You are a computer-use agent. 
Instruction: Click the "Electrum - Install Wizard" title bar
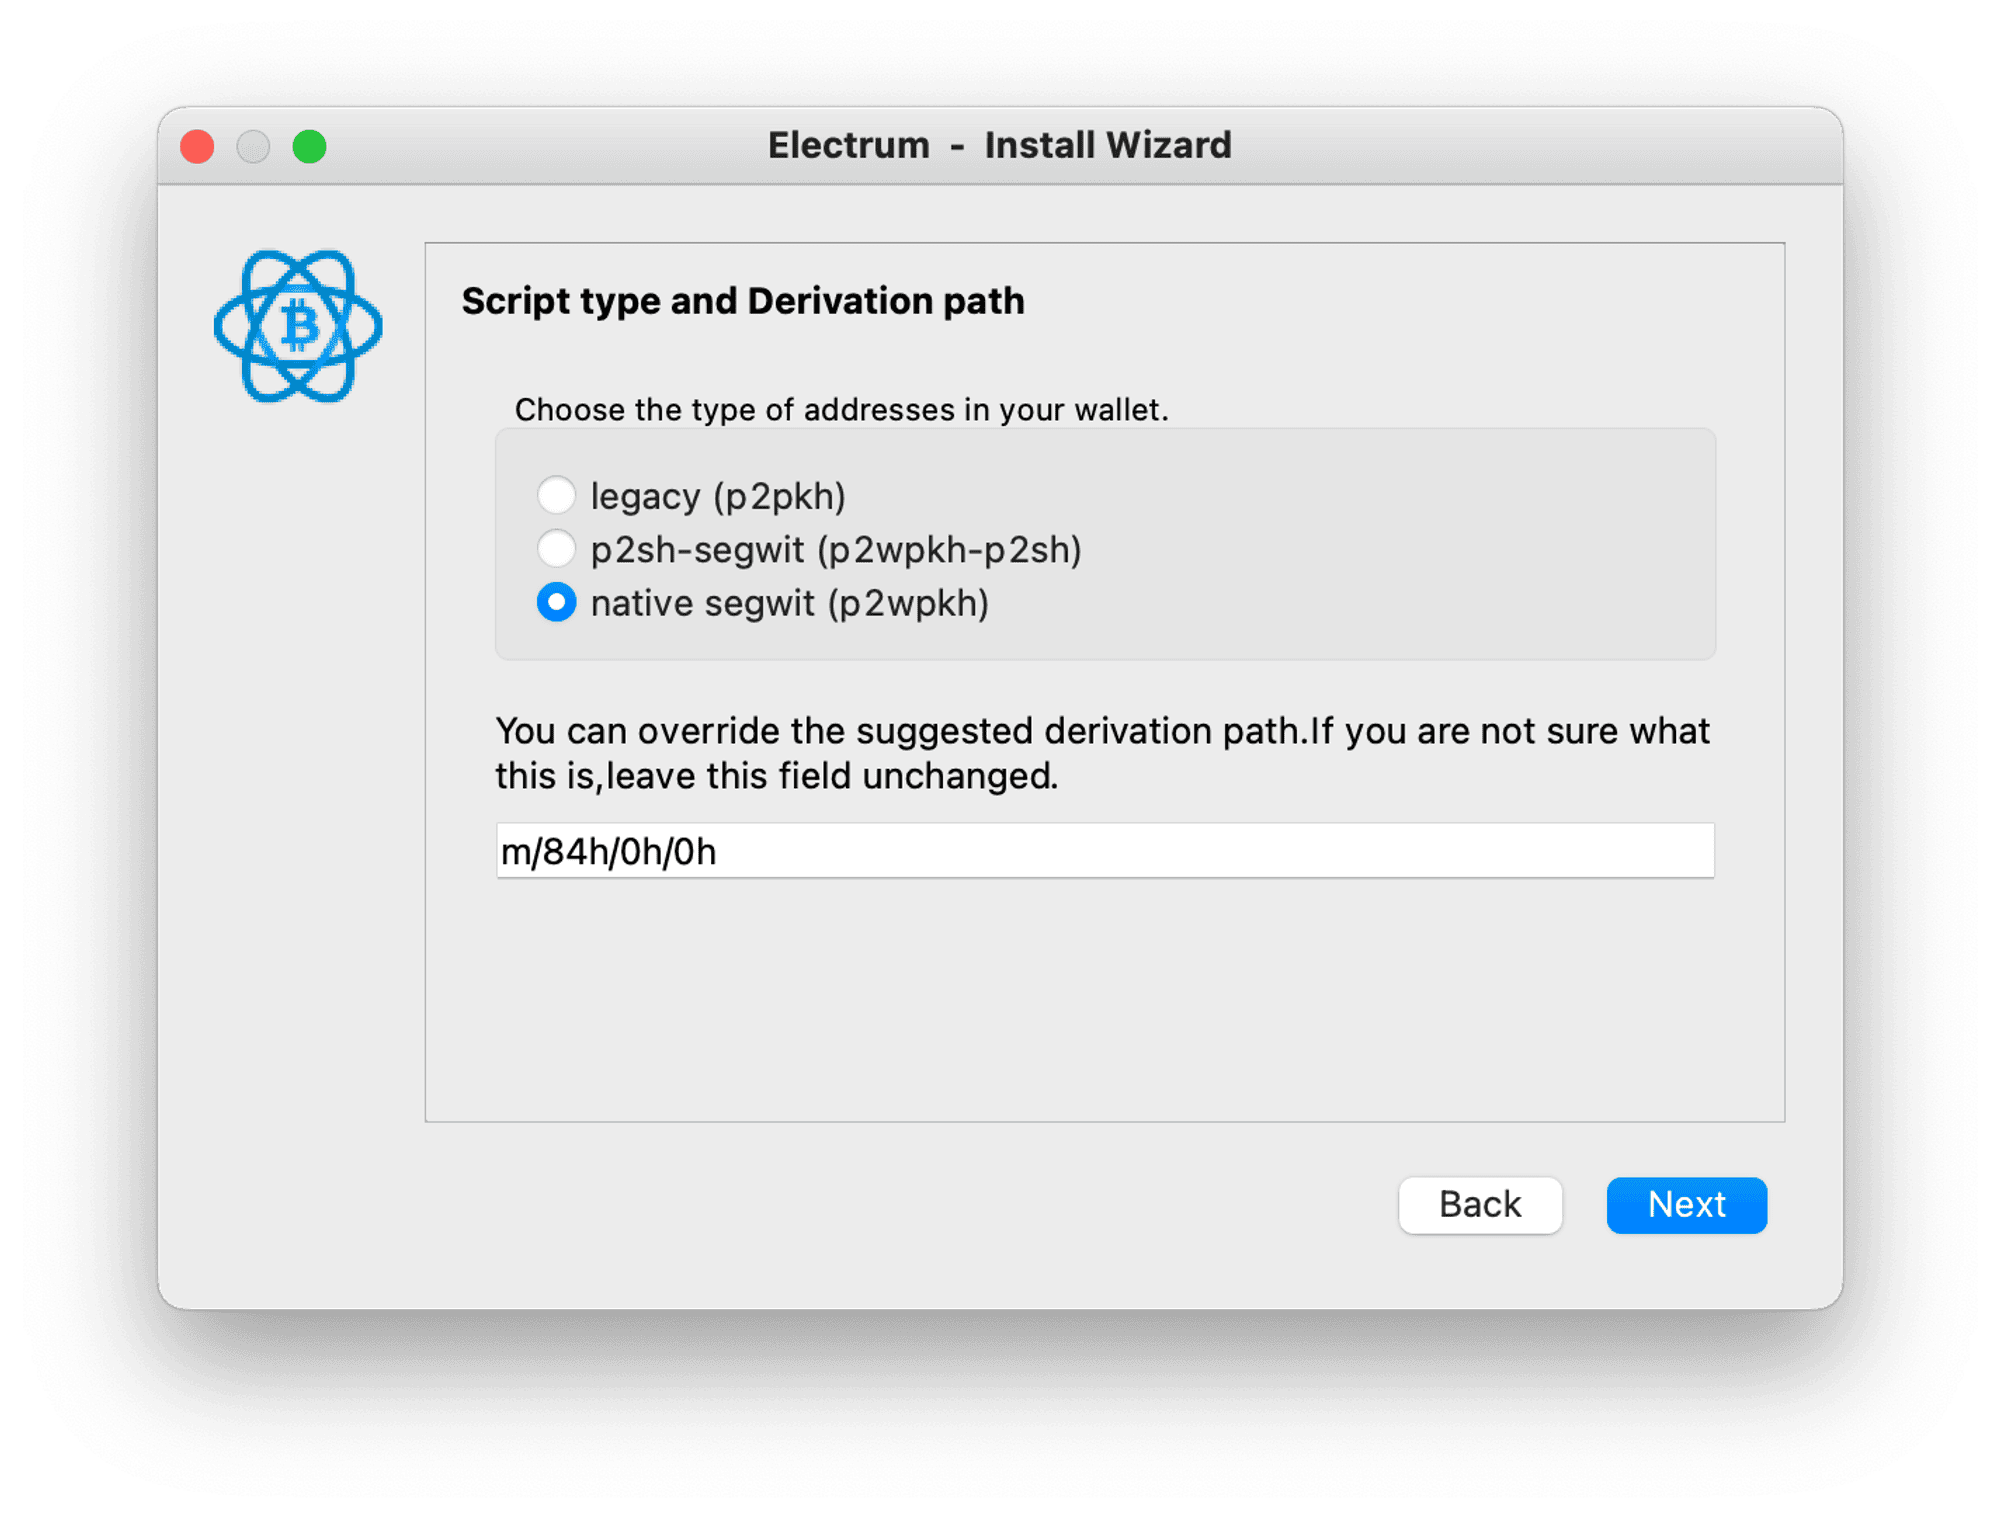(x=1000, y=146)
